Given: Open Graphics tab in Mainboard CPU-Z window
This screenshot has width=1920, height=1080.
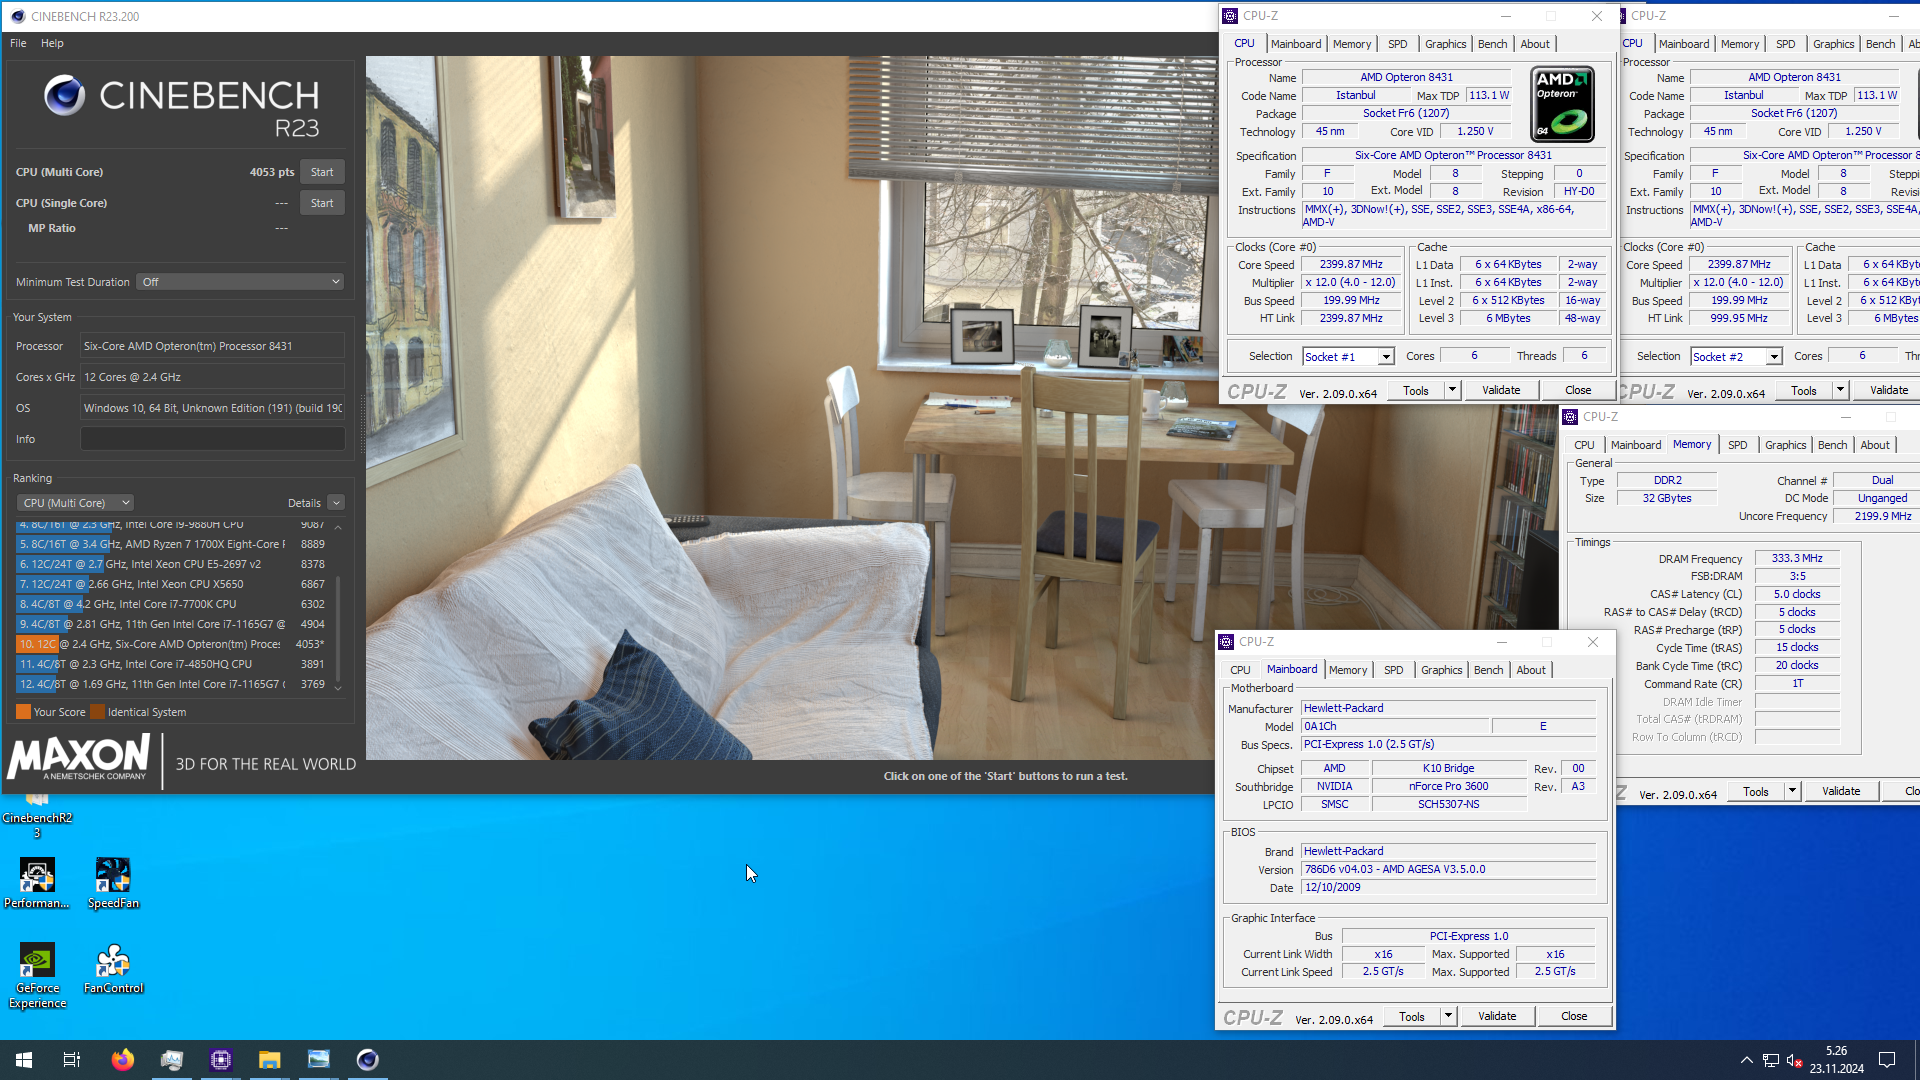Looking at the screenshot, I should tap(1441, 670).
